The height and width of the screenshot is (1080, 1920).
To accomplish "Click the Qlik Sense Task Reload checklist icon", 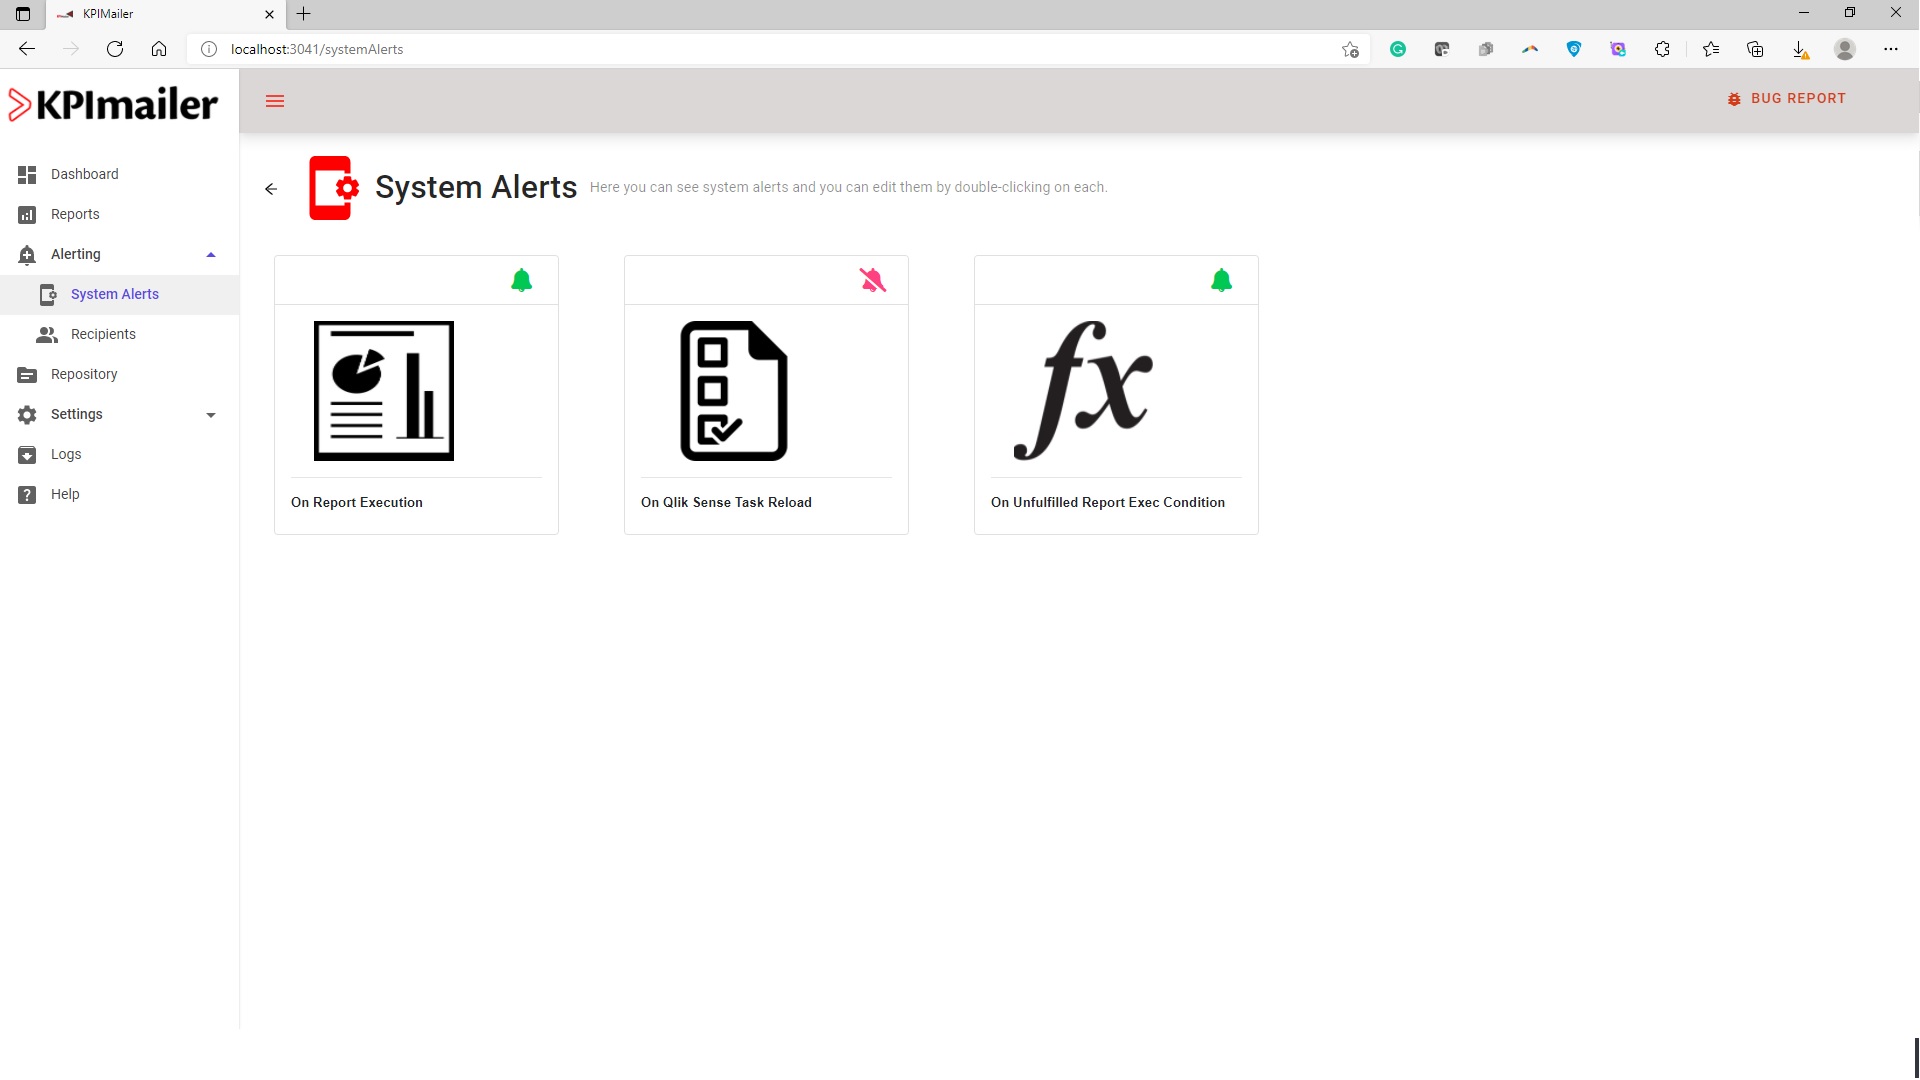I will point(734,391).
